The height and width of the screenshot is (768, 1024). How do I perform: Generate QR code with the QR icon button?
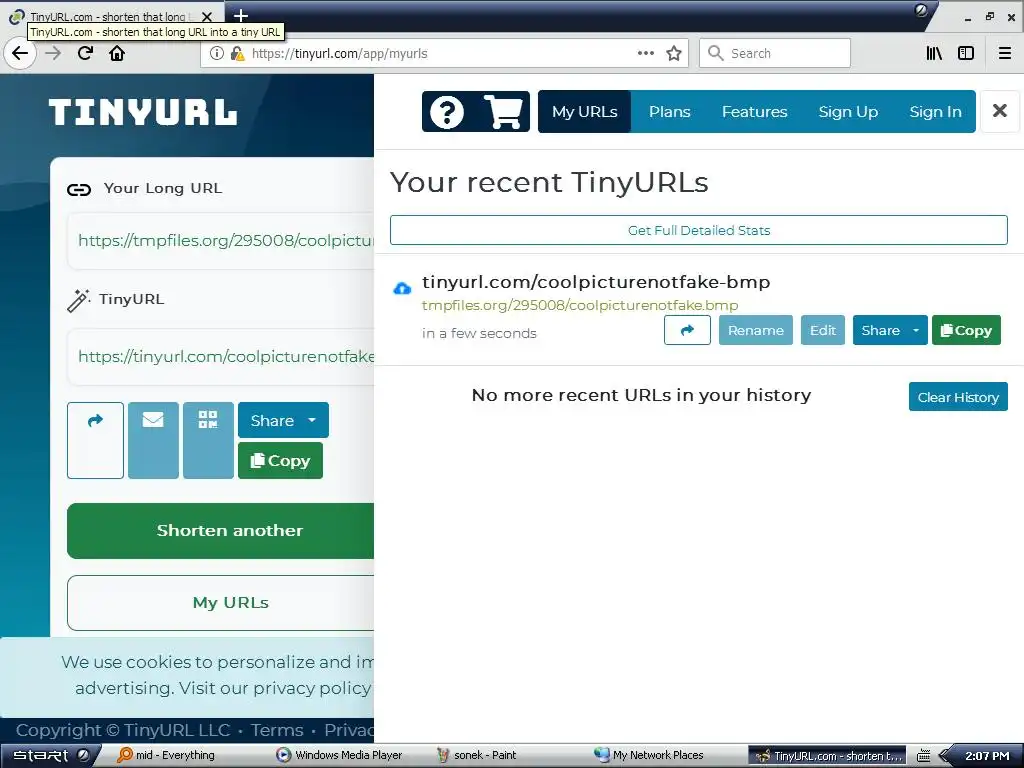208,440
